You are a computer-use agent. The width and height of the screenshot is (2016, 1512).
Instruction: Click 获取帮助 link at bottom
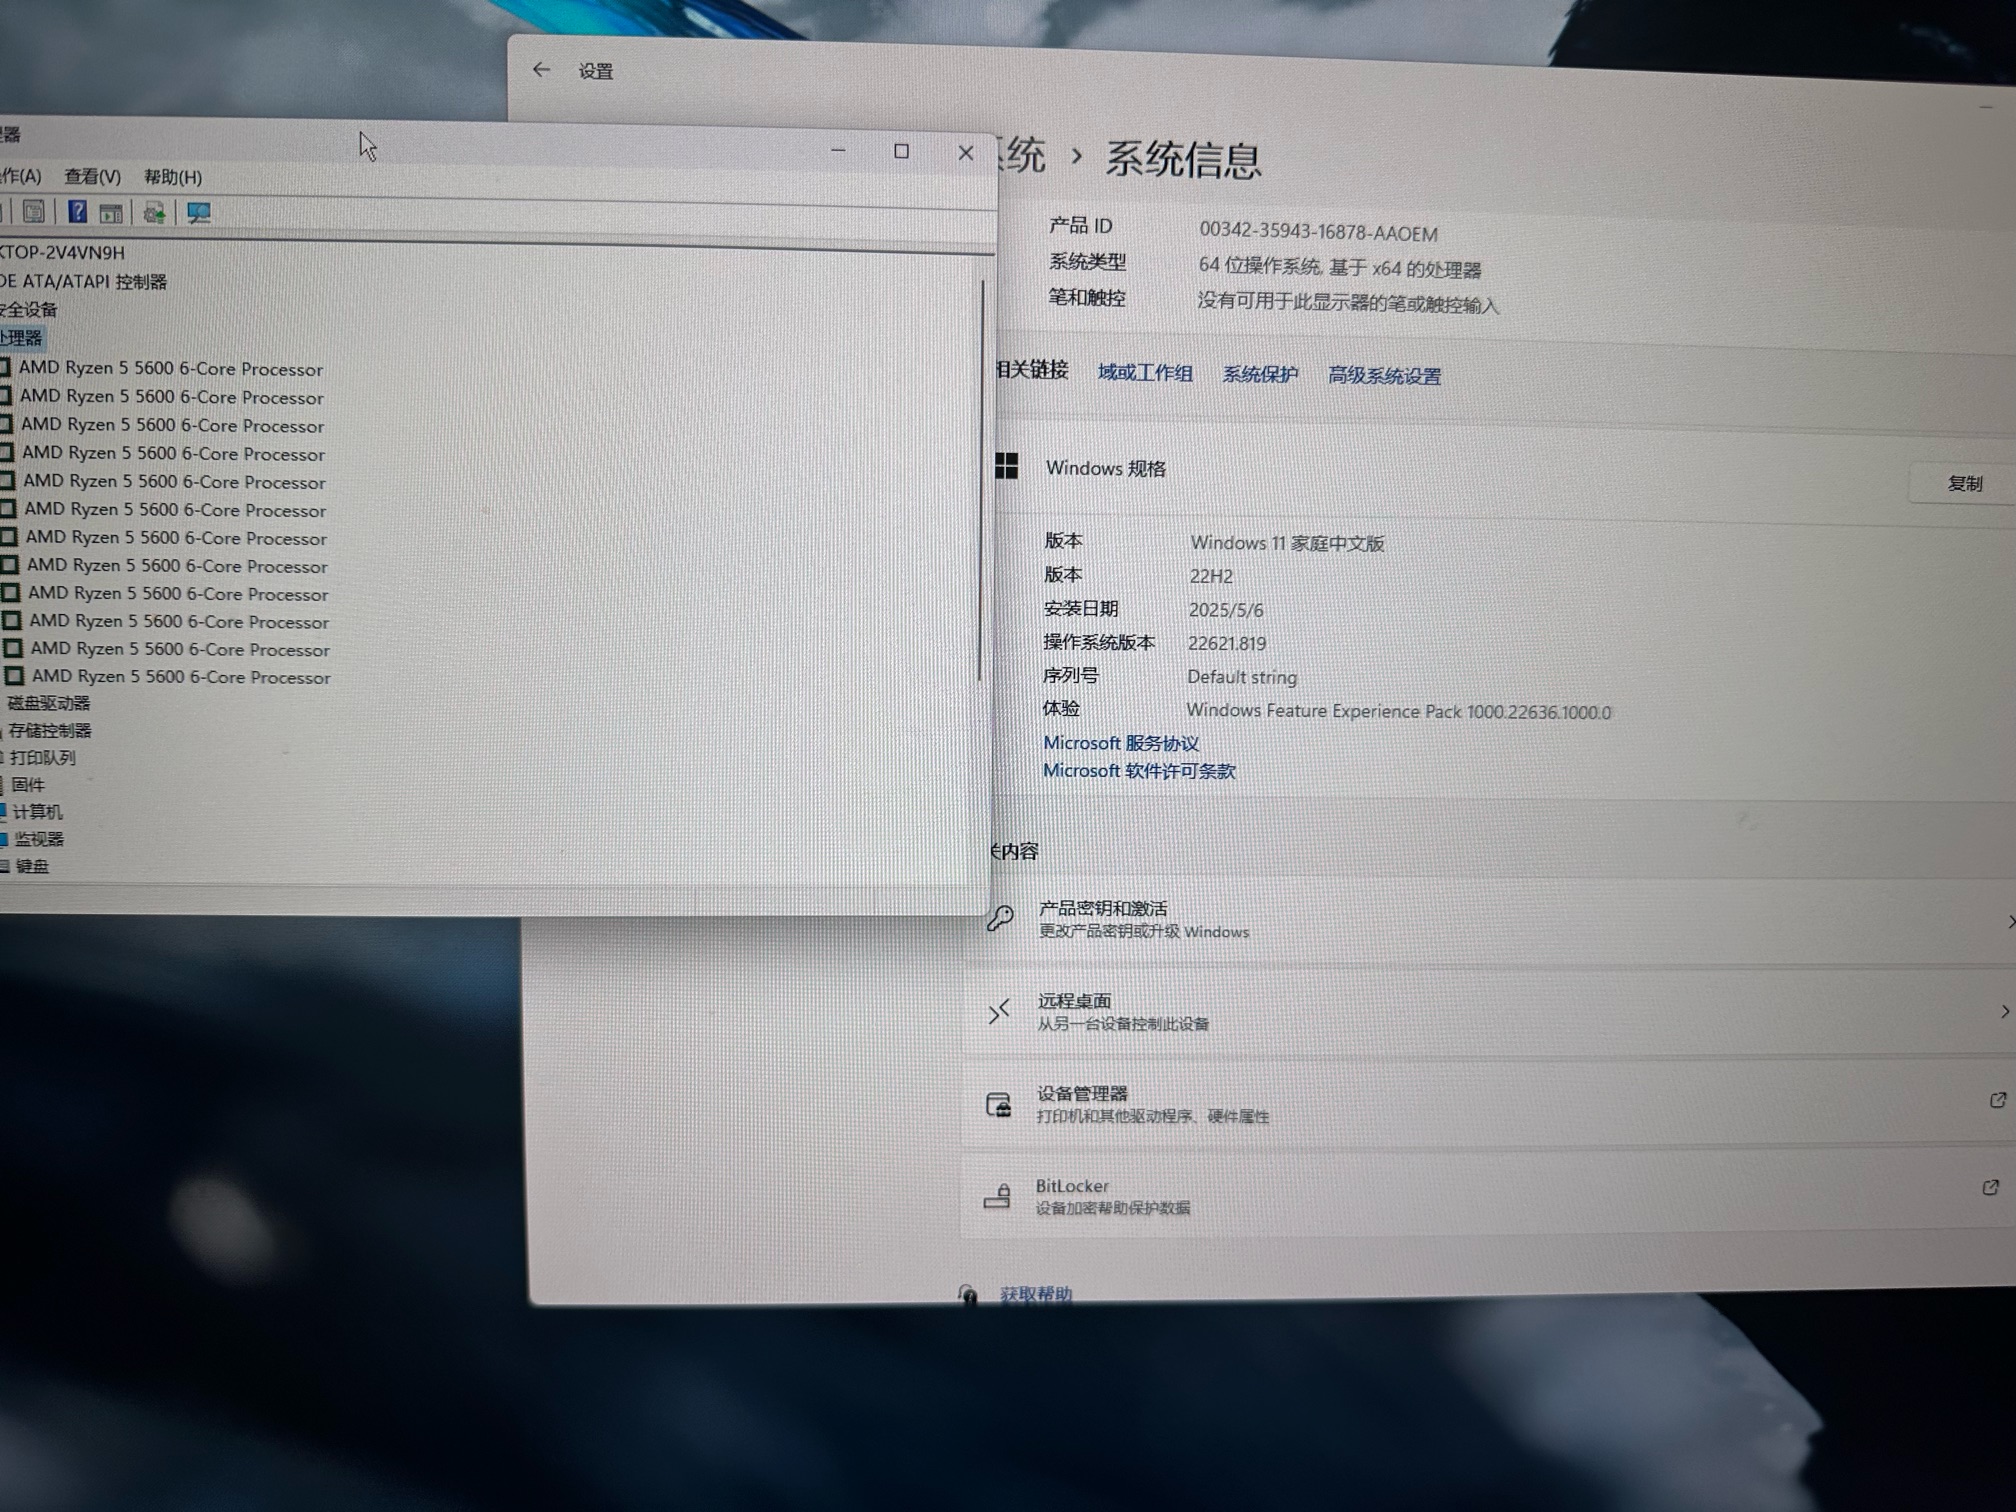pyautogui.click(x=1036, y=1294)
